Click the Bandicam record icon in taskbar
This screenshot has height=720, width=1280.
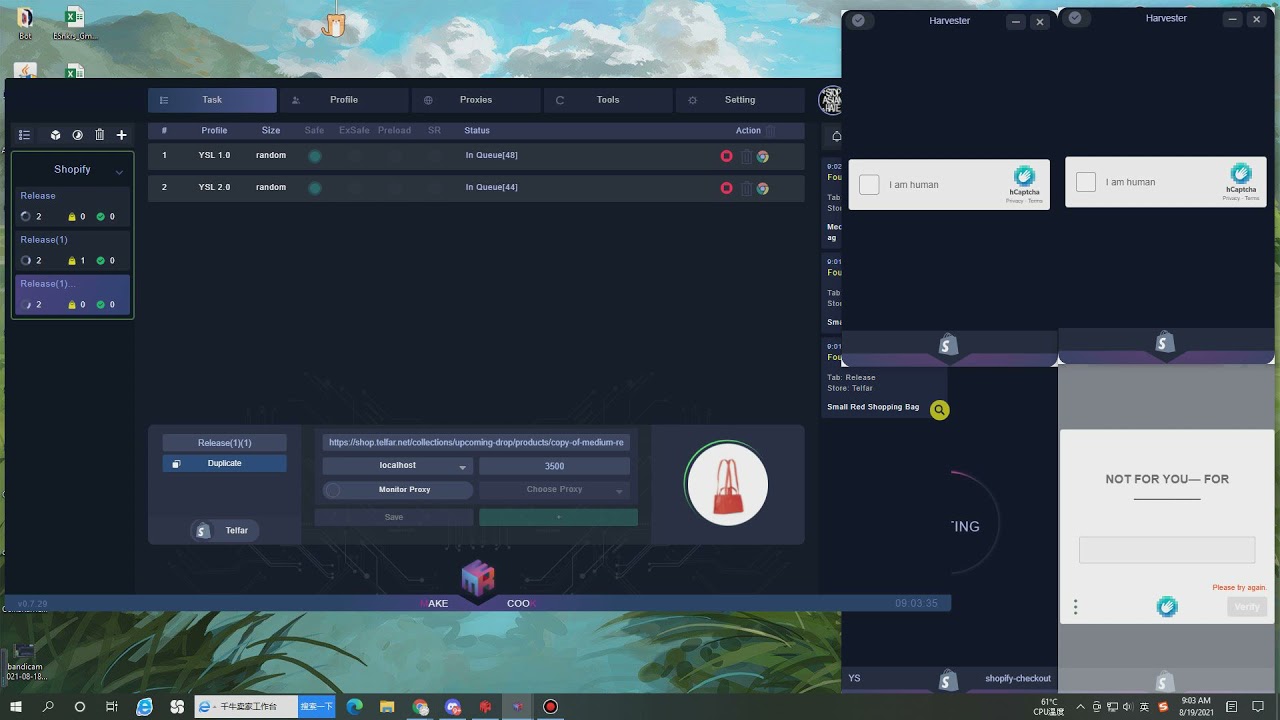coord(550,707)
